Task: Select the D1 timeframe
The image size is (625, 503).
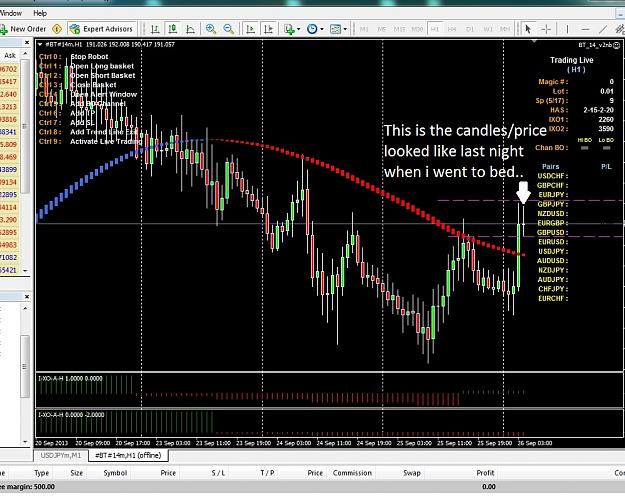Action: (x=470, y=29)
